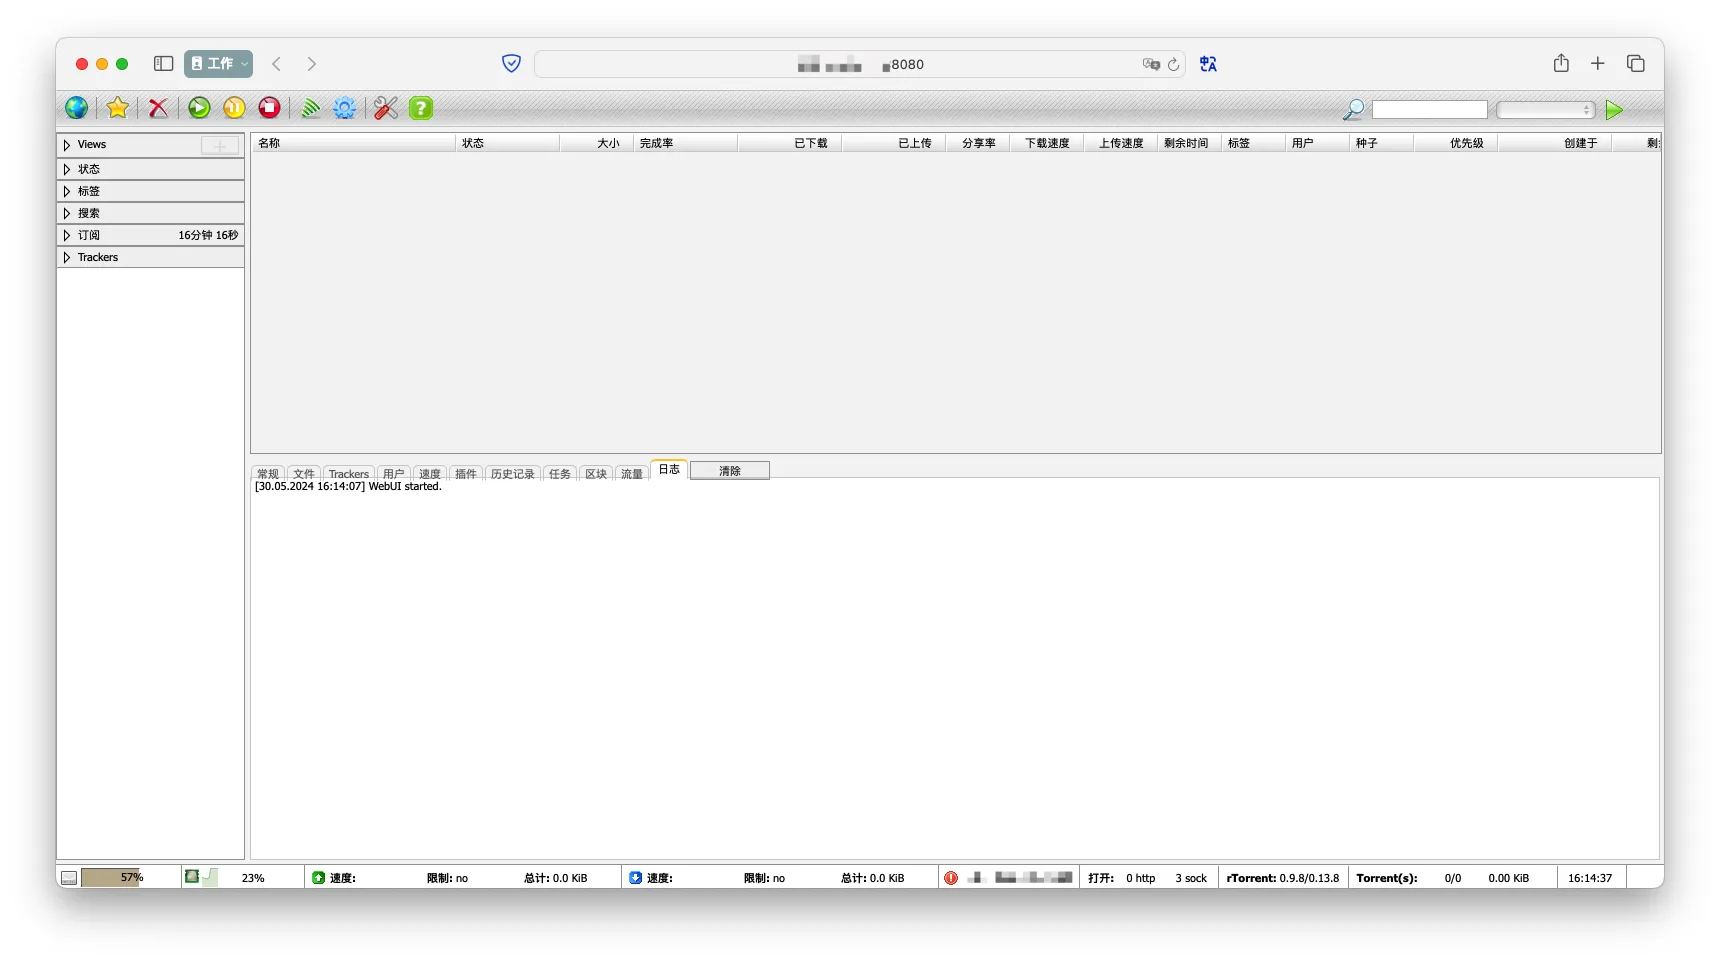
Task: Open Settings with the blue gear icon
Action: click(345, 108)
